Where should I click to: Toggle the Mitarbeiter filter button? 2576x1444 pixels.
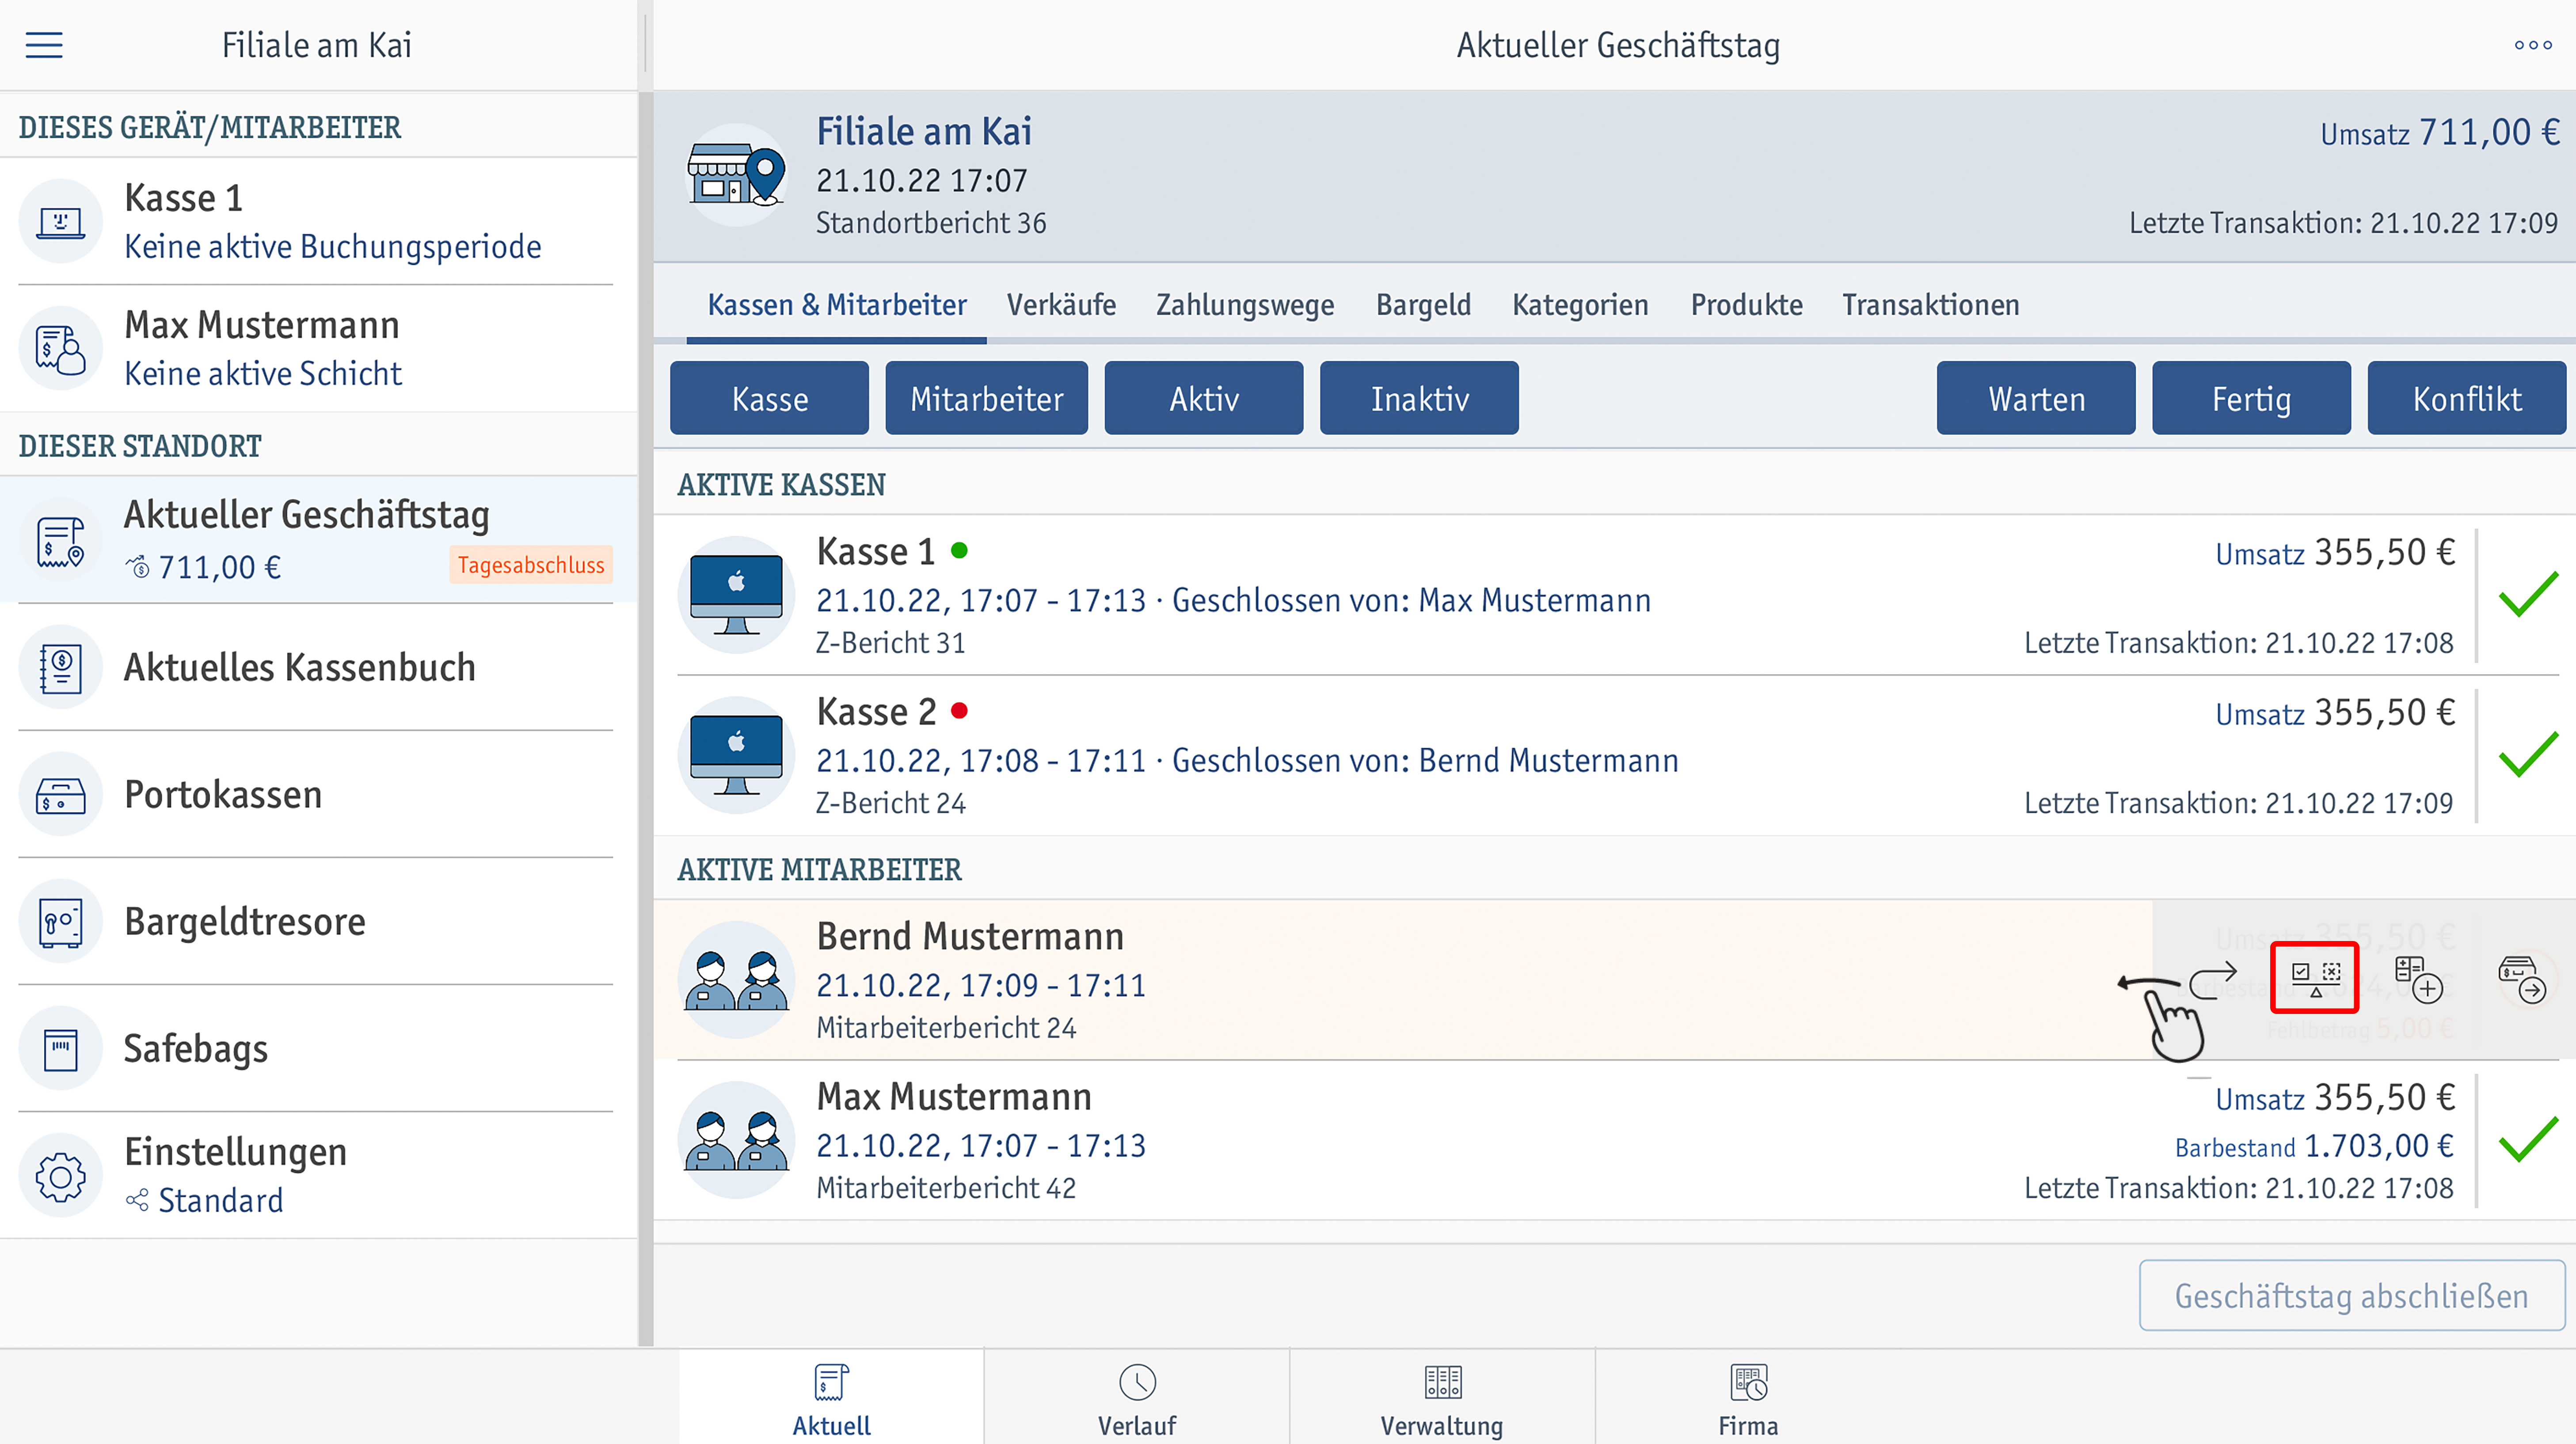click(986, 398)
